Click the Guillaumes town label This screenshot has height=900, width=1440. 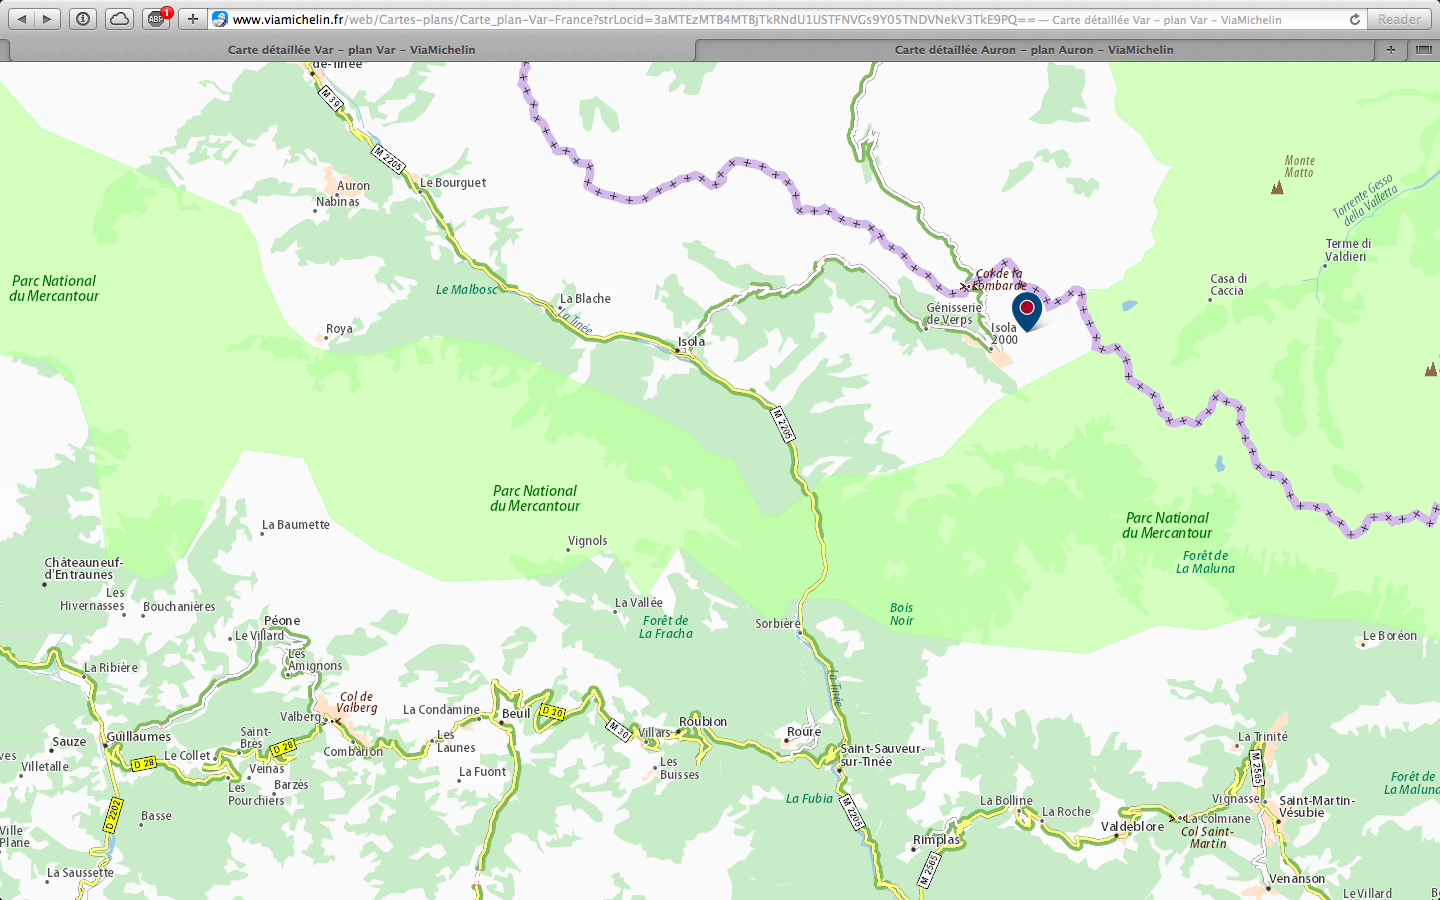click(138, 737)
